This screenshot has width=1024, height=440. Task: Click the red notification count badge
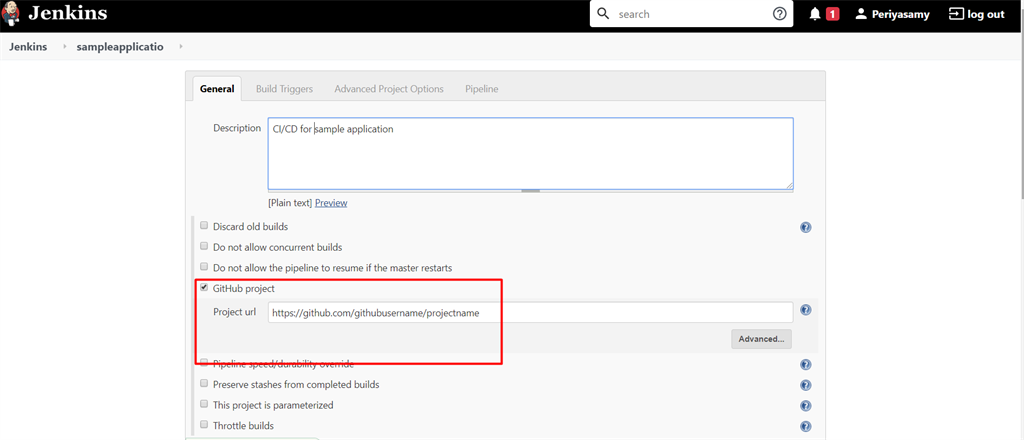(832, 14)
